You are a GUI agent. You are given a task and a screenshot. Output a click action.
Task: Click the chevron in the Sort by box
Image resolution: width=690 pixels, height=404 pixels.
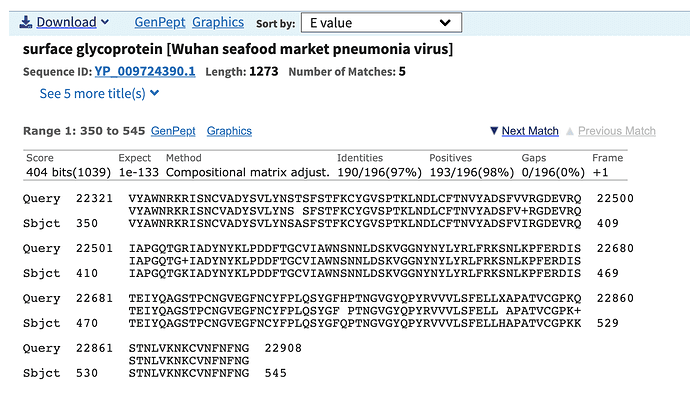pos(444,22)
